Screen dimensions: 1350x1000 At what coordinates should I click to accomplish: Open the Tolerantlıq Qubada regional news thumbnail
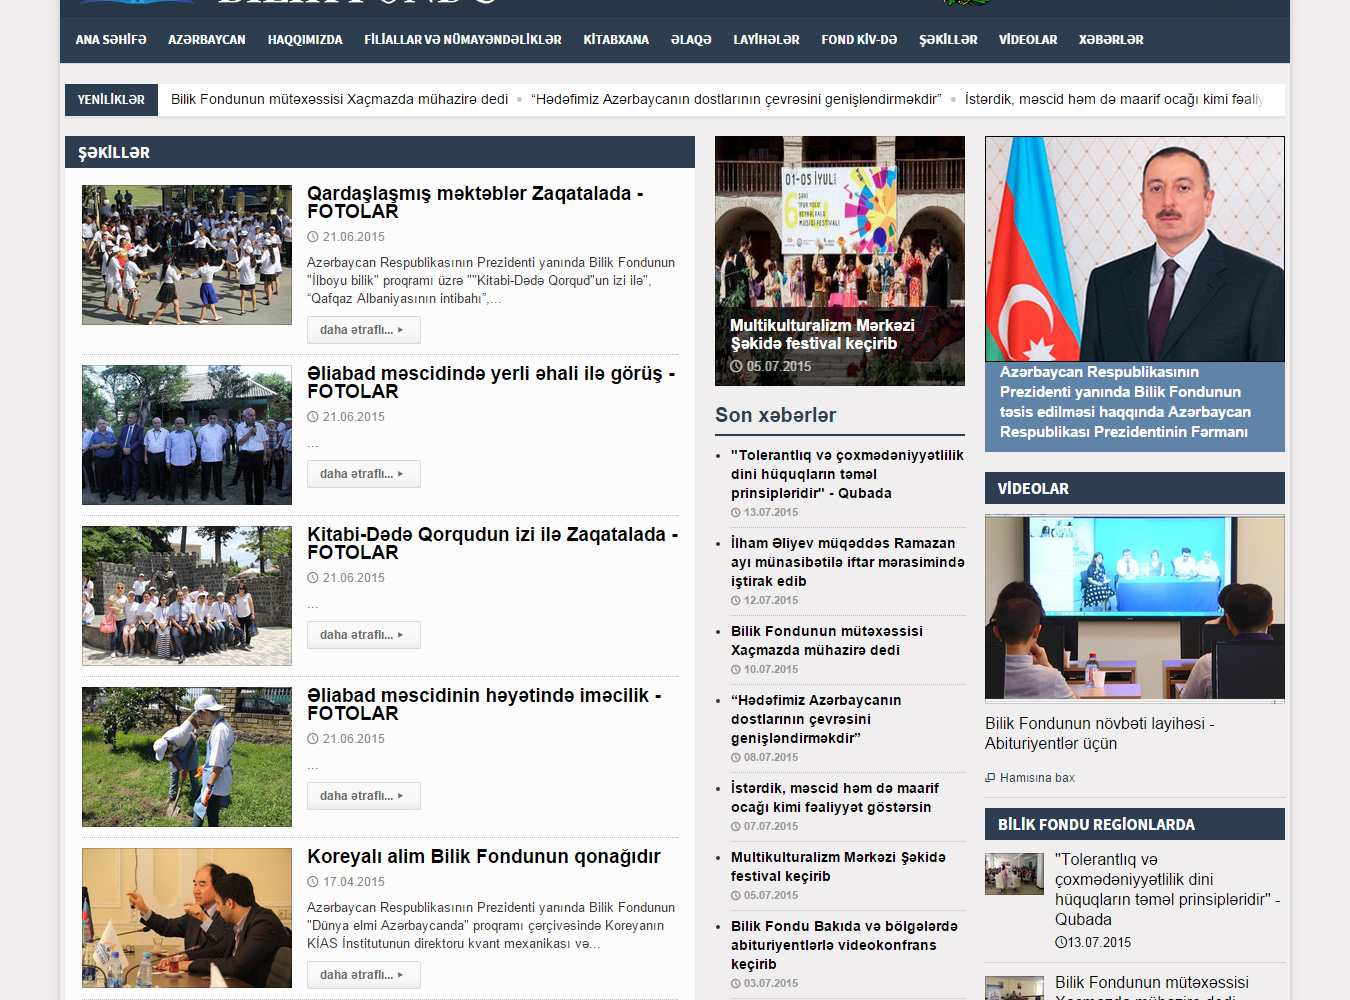pos(1014,874)
